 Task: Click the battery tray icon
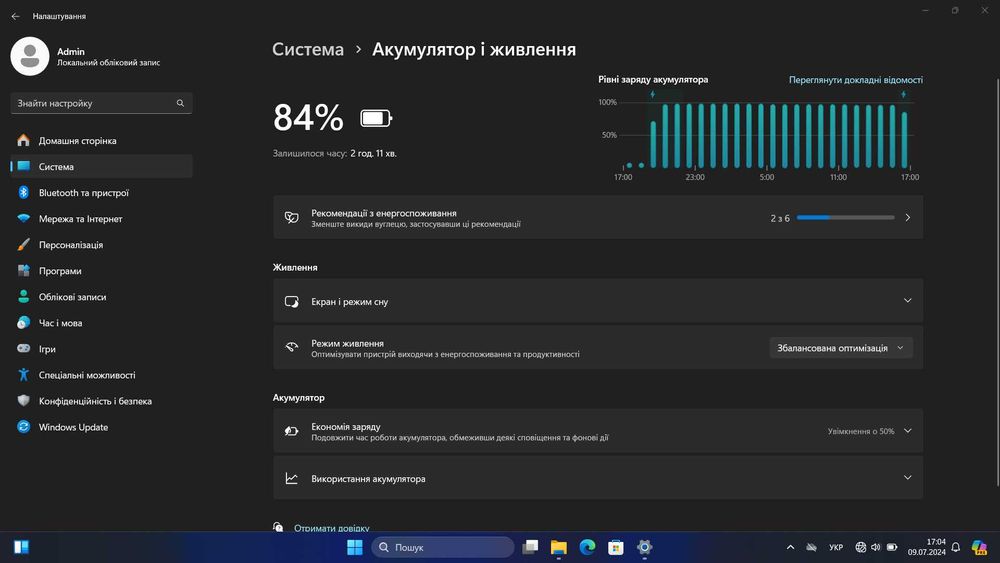(892, 547)
